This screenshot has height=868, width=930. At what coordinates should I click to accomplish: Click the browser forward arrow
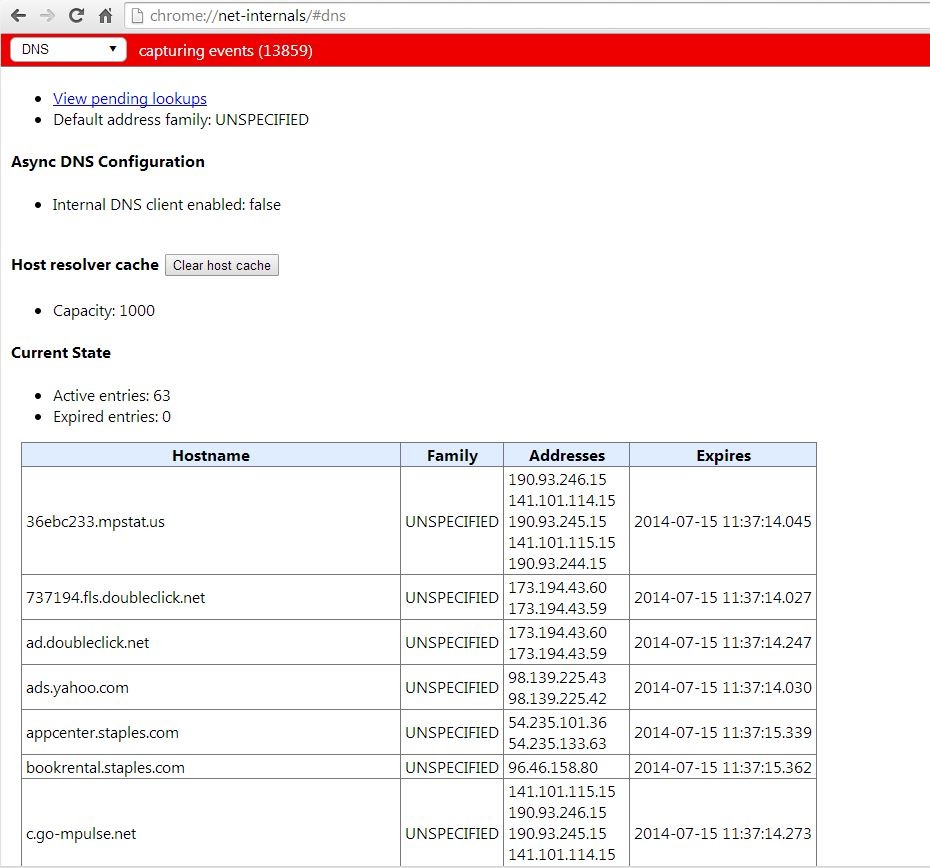47,15
